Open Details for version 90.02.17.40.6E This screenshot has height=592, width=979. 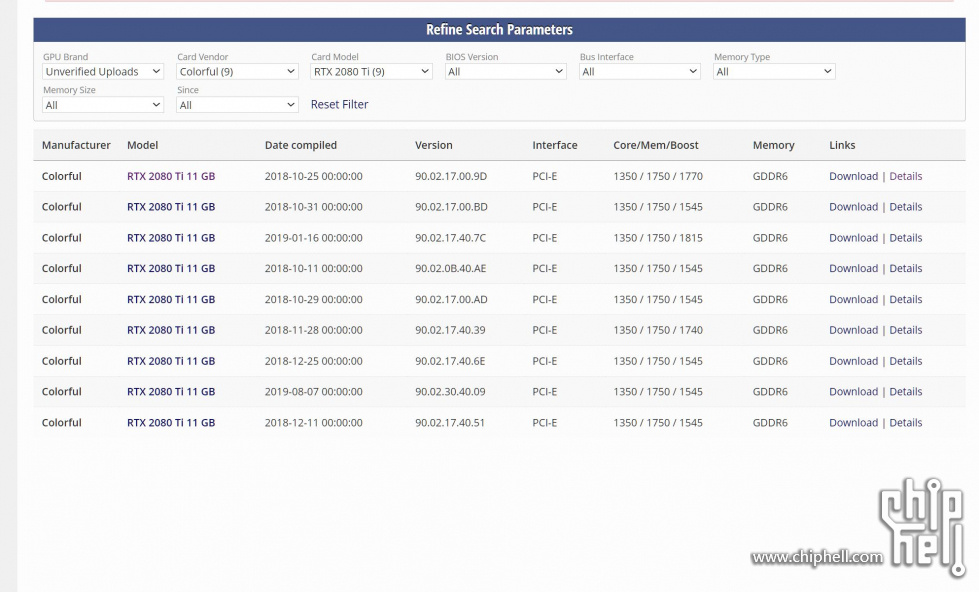pos(905,361)
